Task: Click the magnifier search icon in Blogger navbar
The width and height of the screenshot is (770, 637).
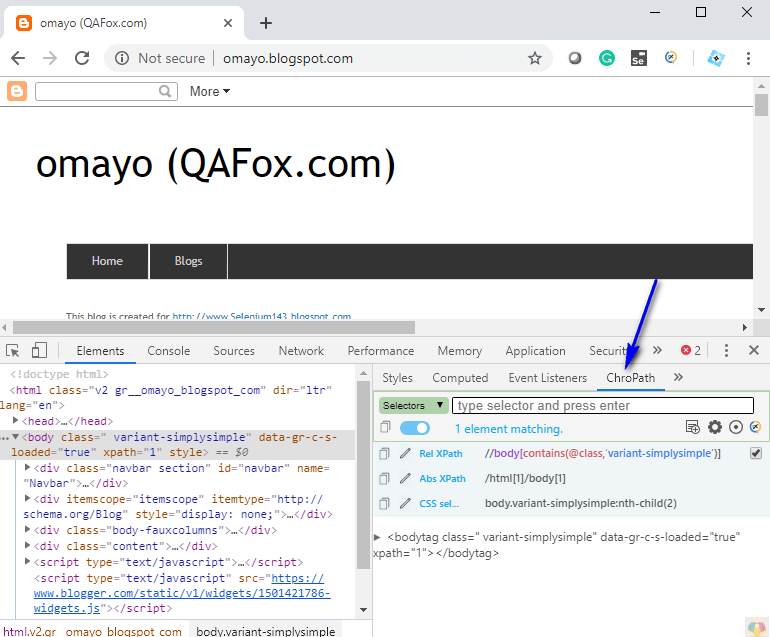Action: point(165,91)
